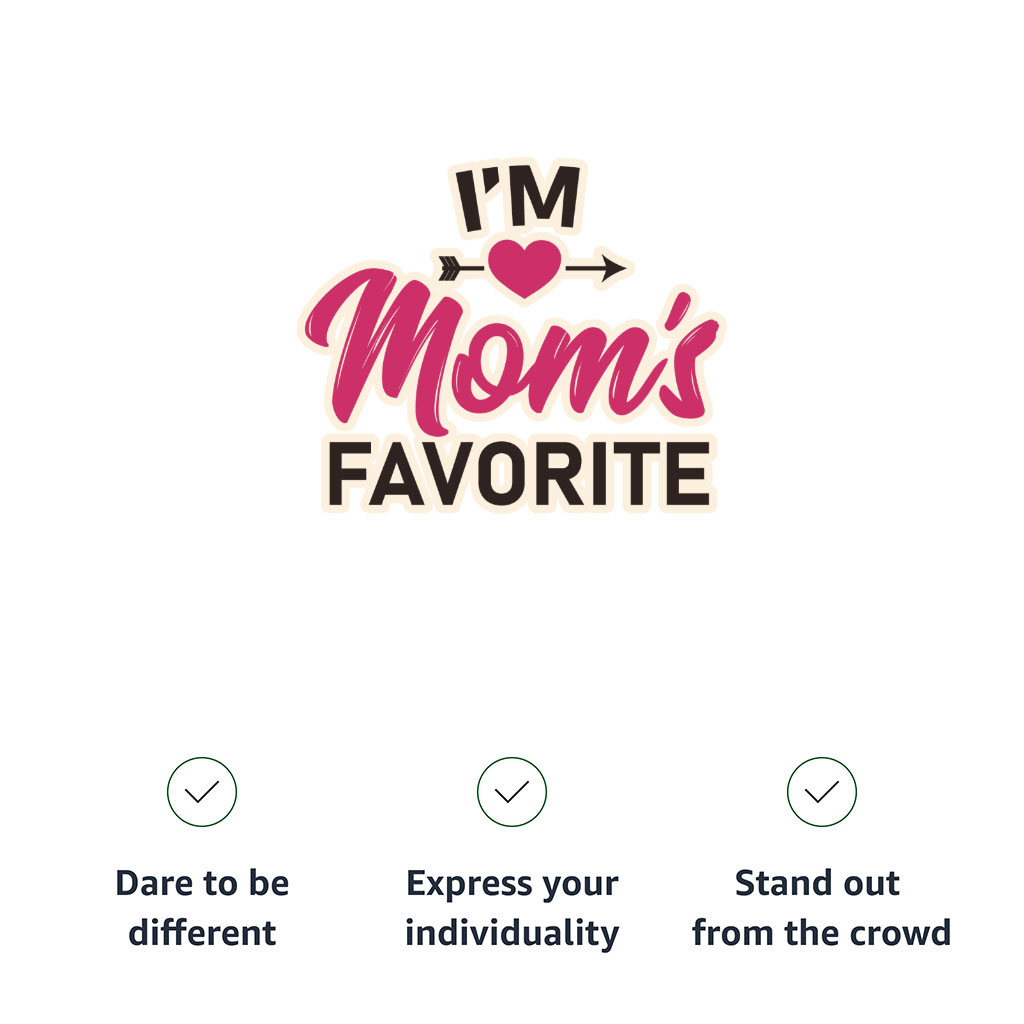Viewport: 1024px width, 1024px height.
Task: Select the "Express your" text line
Action: tap(512, 884)
